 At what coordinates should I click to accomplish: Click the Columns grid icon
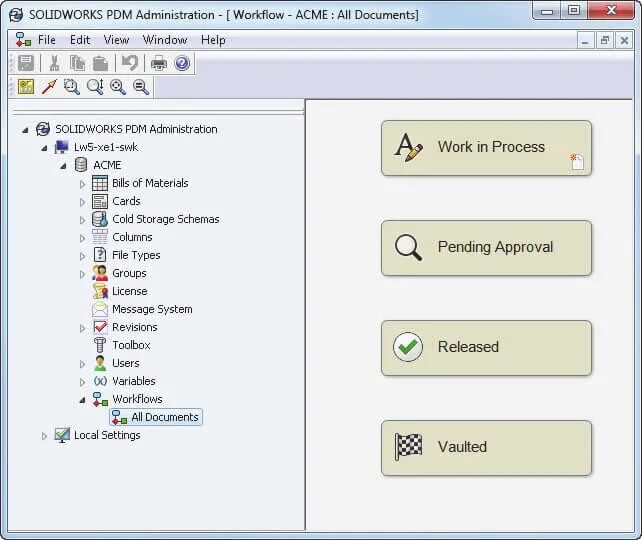100,237
